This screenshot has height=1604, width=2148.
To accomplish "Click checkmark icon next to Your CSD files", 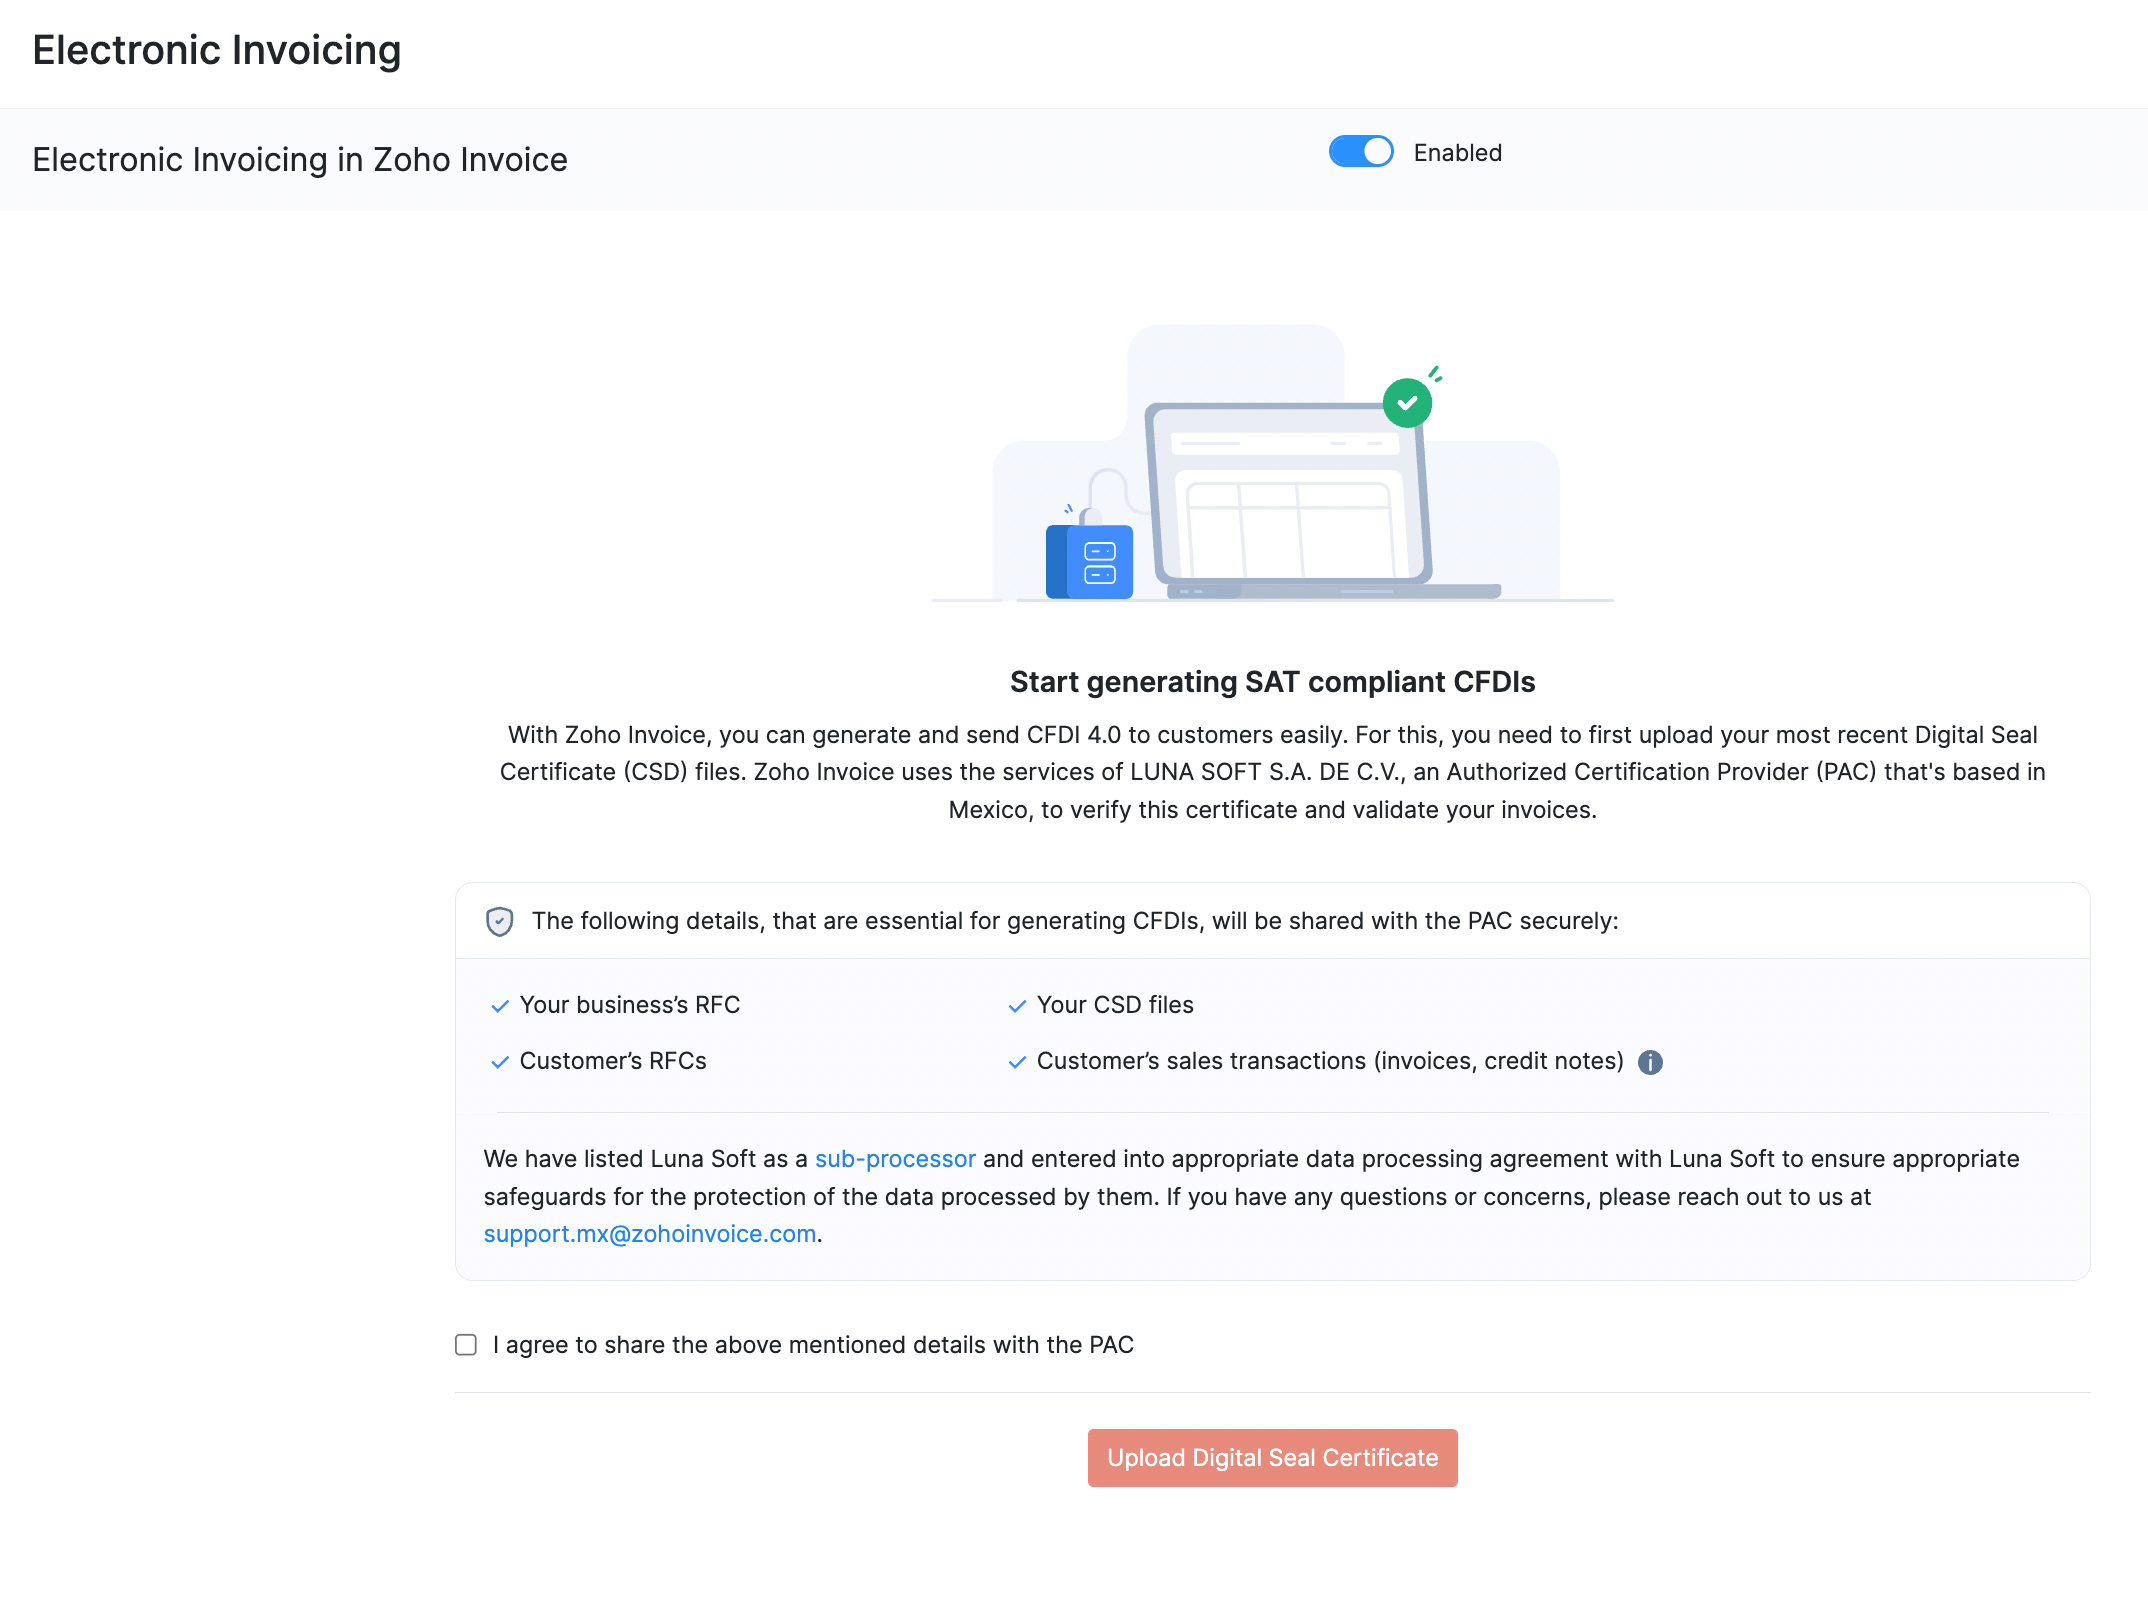I will click(x=1017, y=1006).
